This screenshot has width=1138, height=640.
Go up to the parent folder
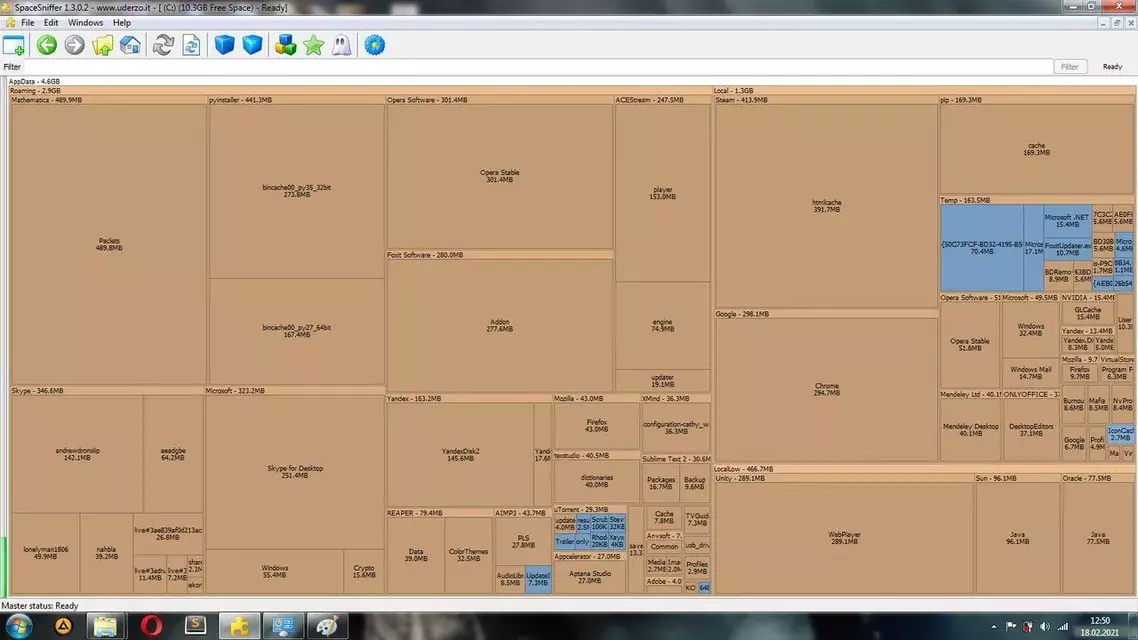[x=102, y=45]
